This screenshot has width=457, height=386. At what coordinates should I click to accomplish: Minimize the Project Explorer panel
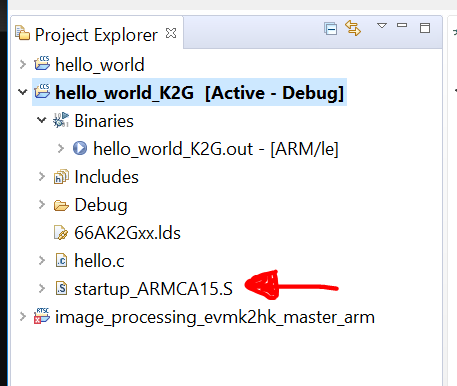click(x=402, y=25)
